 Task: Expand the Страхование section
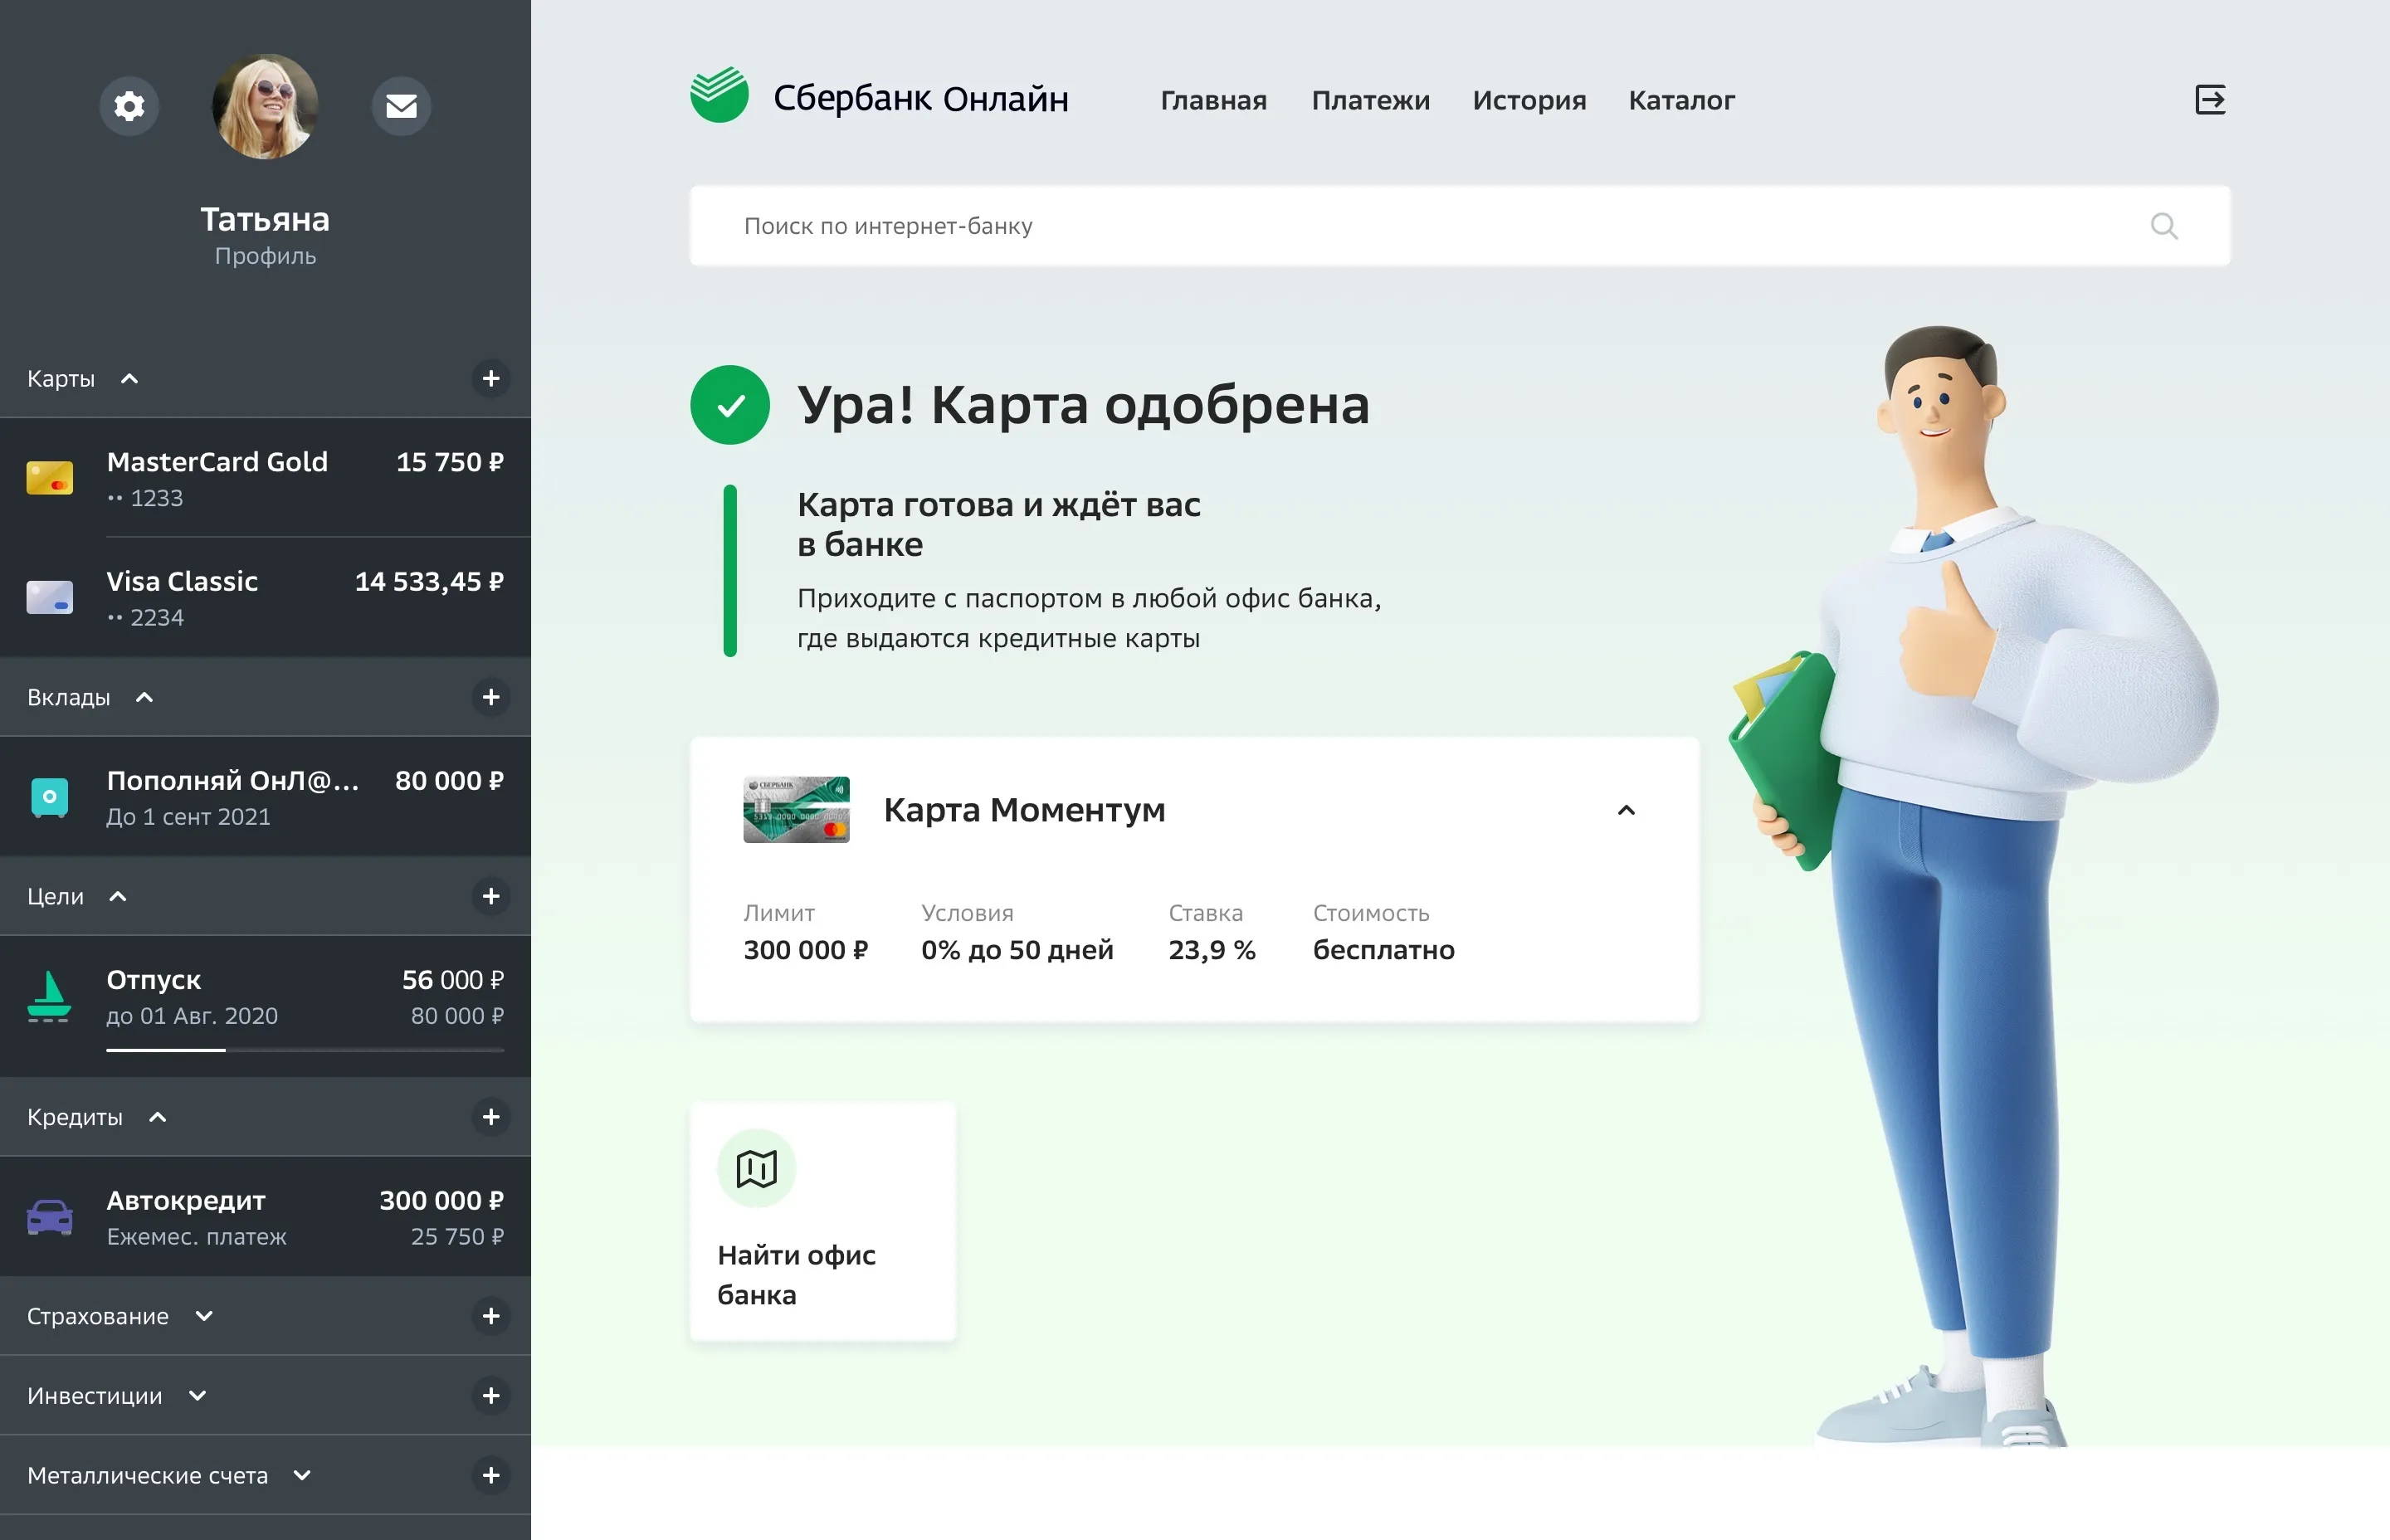pyautogui.click(x=204, y=1316)
